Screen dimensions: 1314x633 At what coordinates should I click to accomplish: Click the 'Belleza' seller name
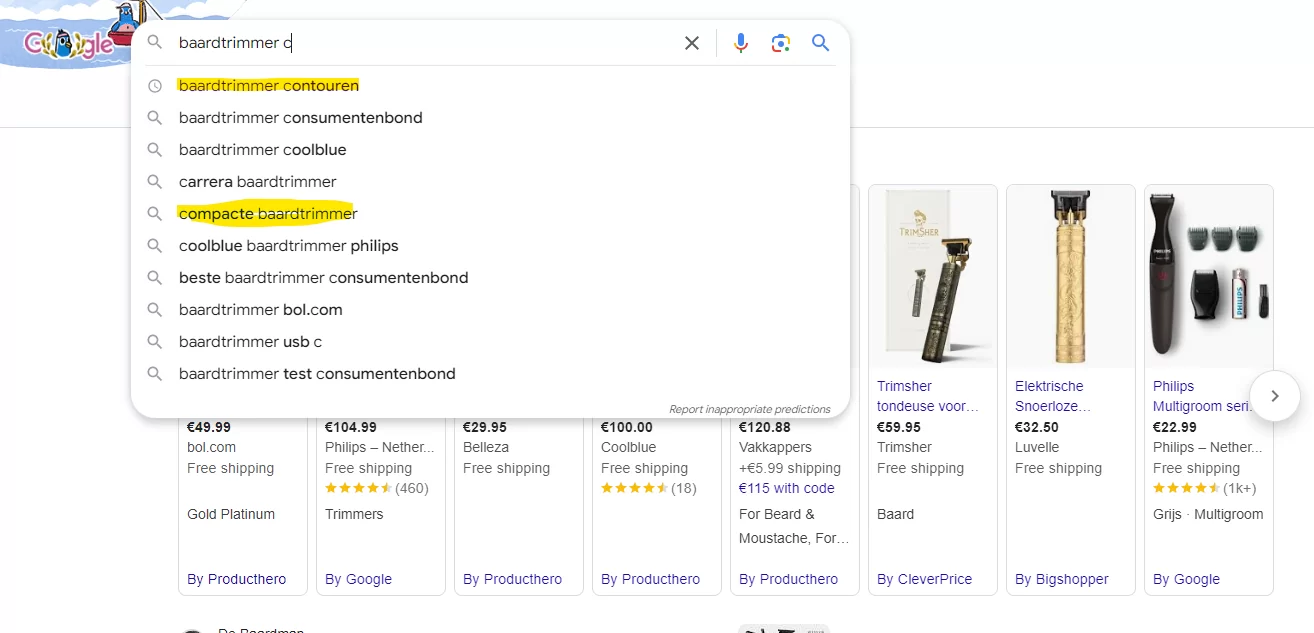point(486,447)
